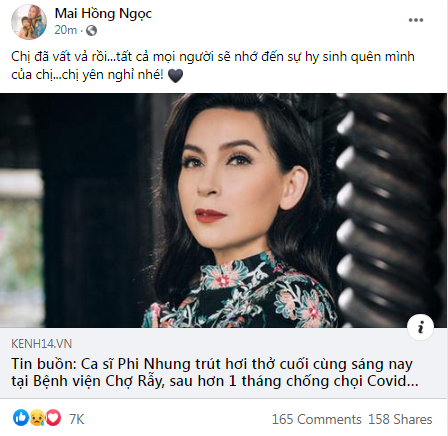Click headline text "tại Bệnh viện Chợ Rẫy"
This screenshot has height=436, width=448.
tap(88, 381)
